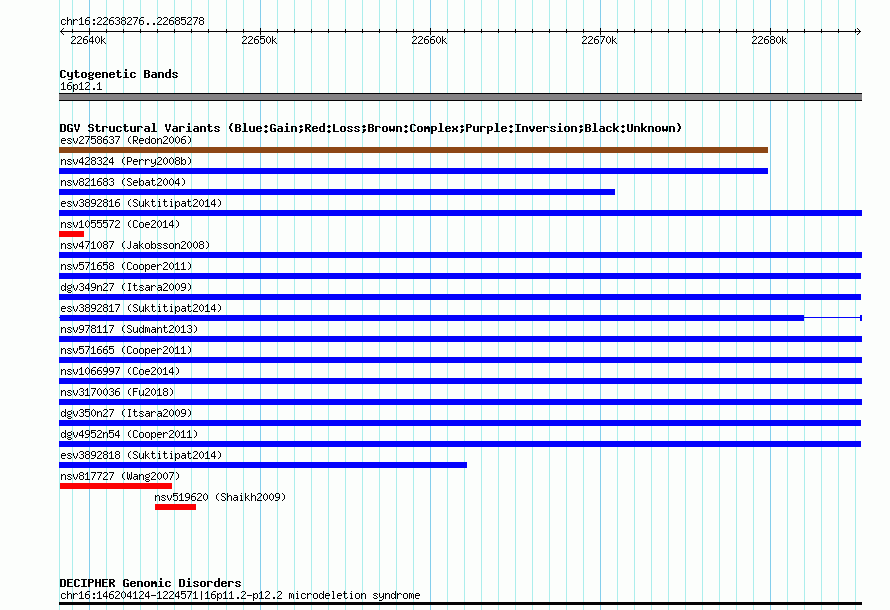
Task: Open dgv4952n54 (Cooper2011) label
Action: click(129, 434)
